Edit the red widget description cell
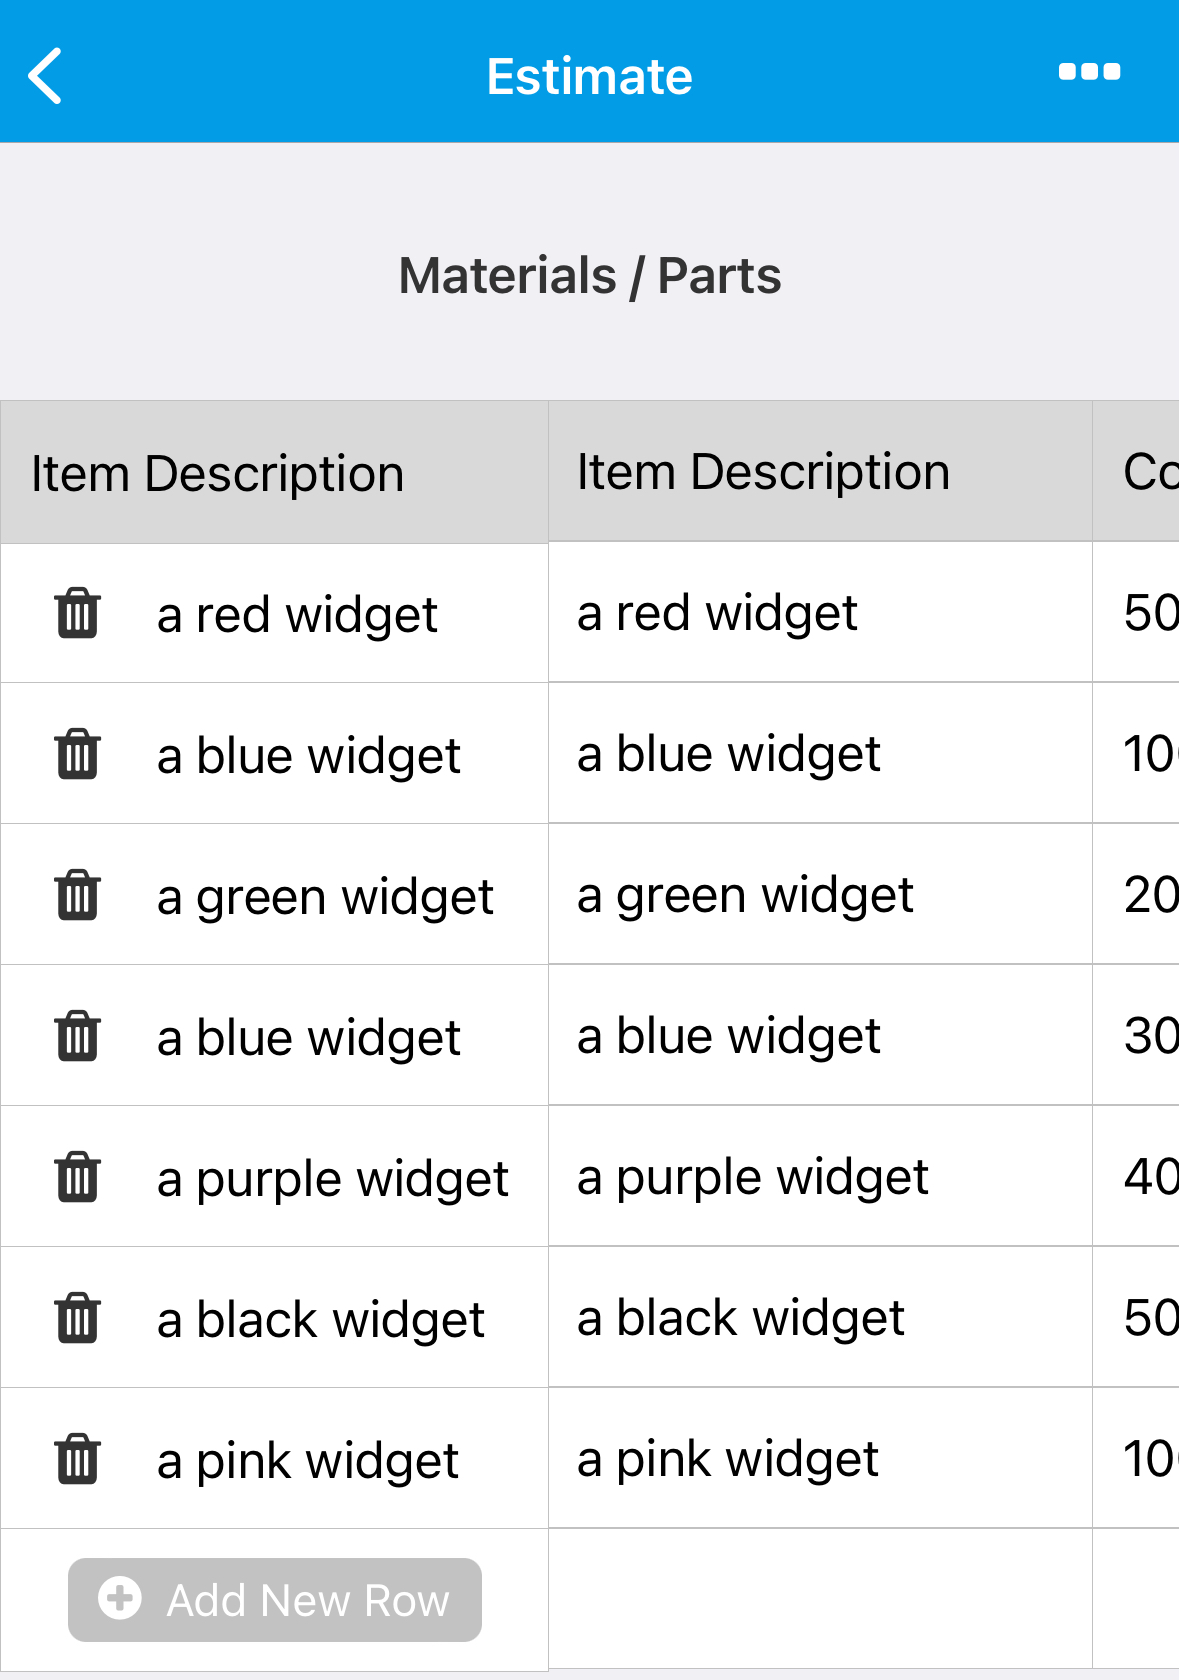The width and height of the screenshot is (1179, 1680). tap(820, 612)
